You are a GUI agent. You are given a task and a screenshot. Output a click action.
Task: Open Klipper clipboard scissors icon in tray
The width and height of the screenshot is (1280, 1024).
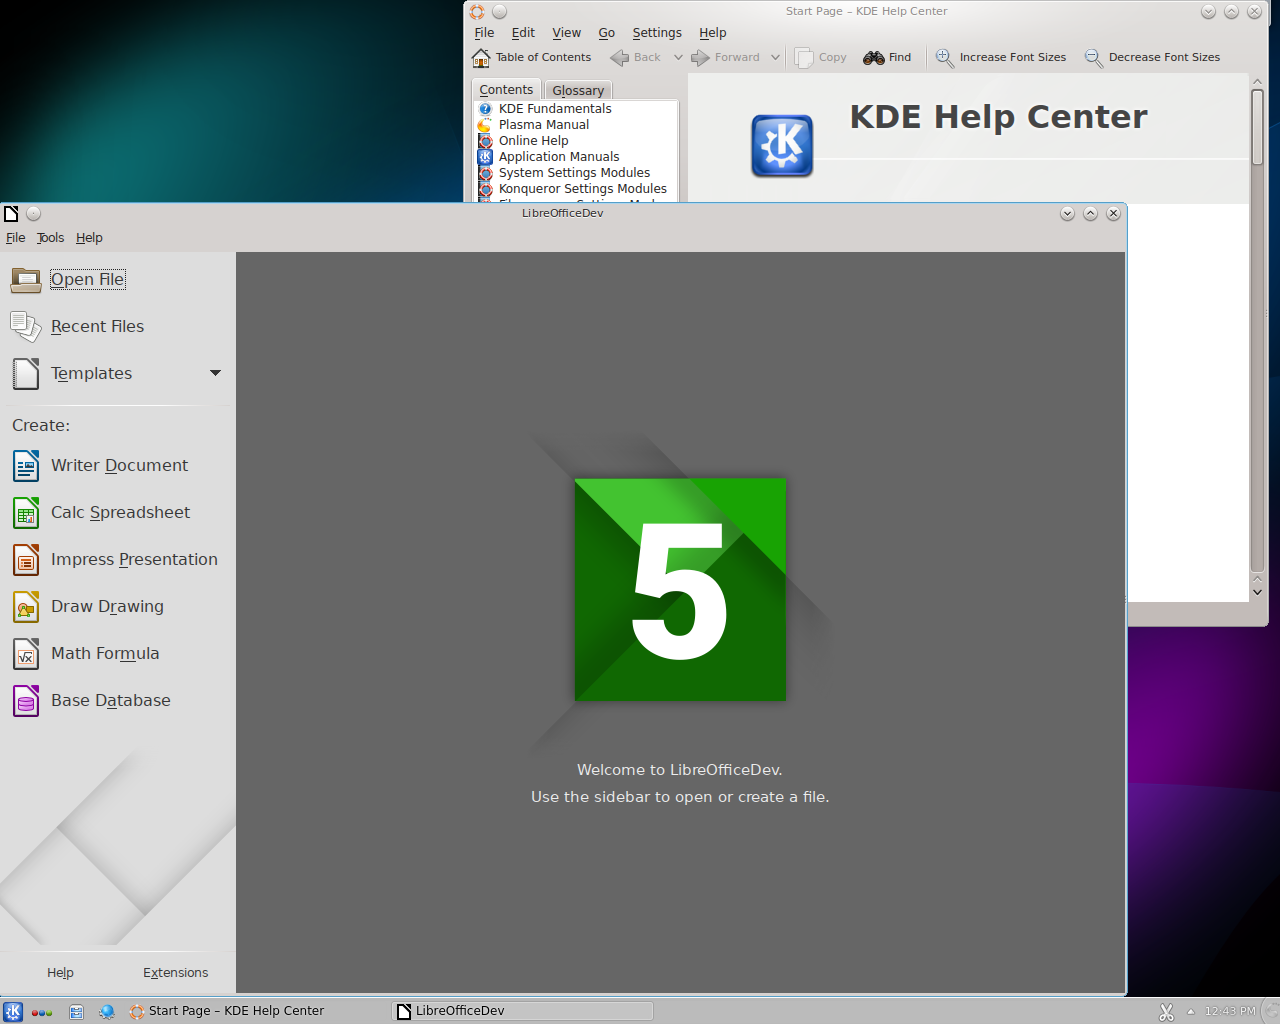(1166, 1012)
